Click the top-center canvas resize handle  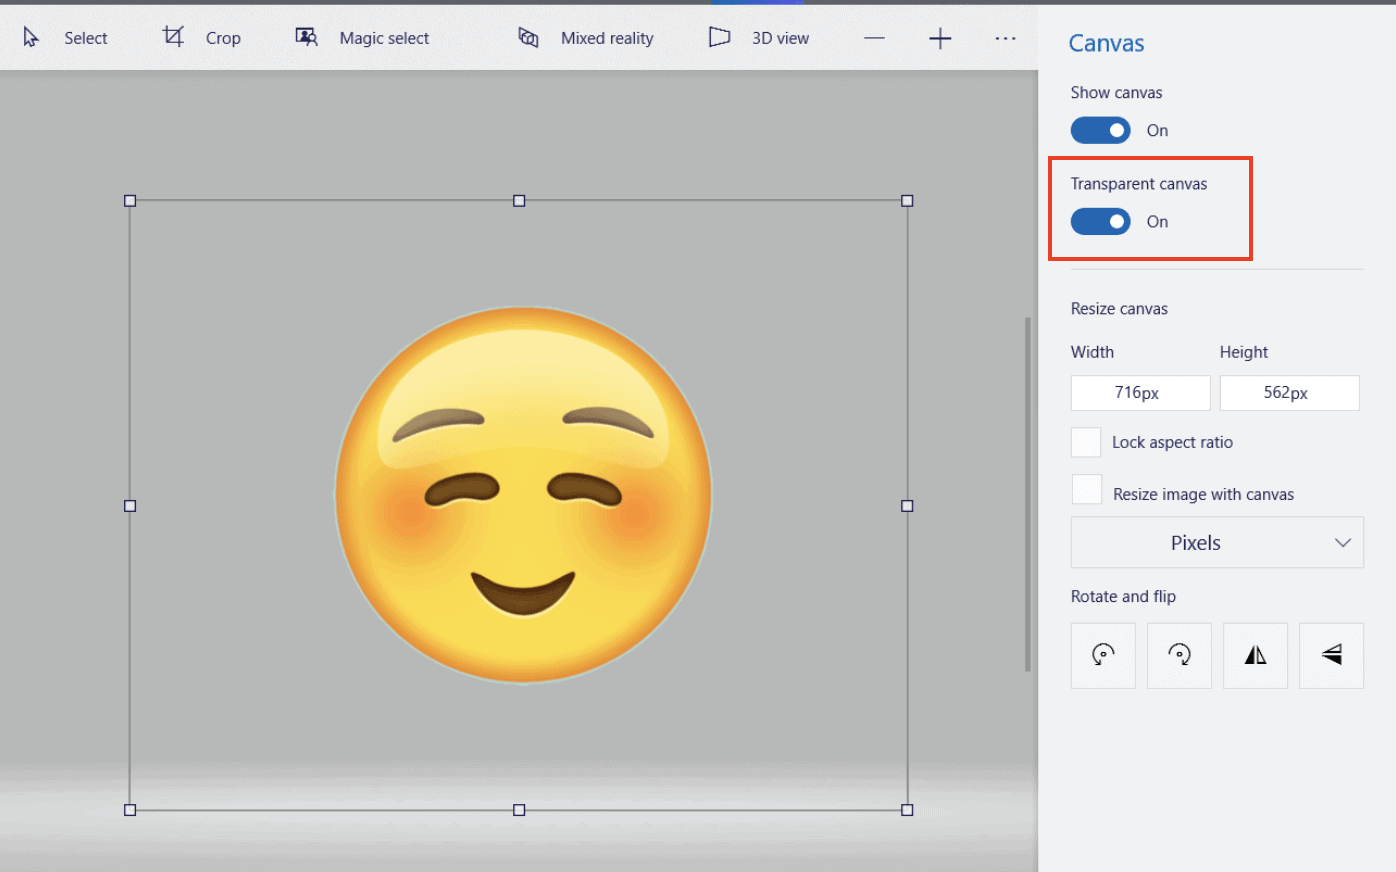pos(519,201)
